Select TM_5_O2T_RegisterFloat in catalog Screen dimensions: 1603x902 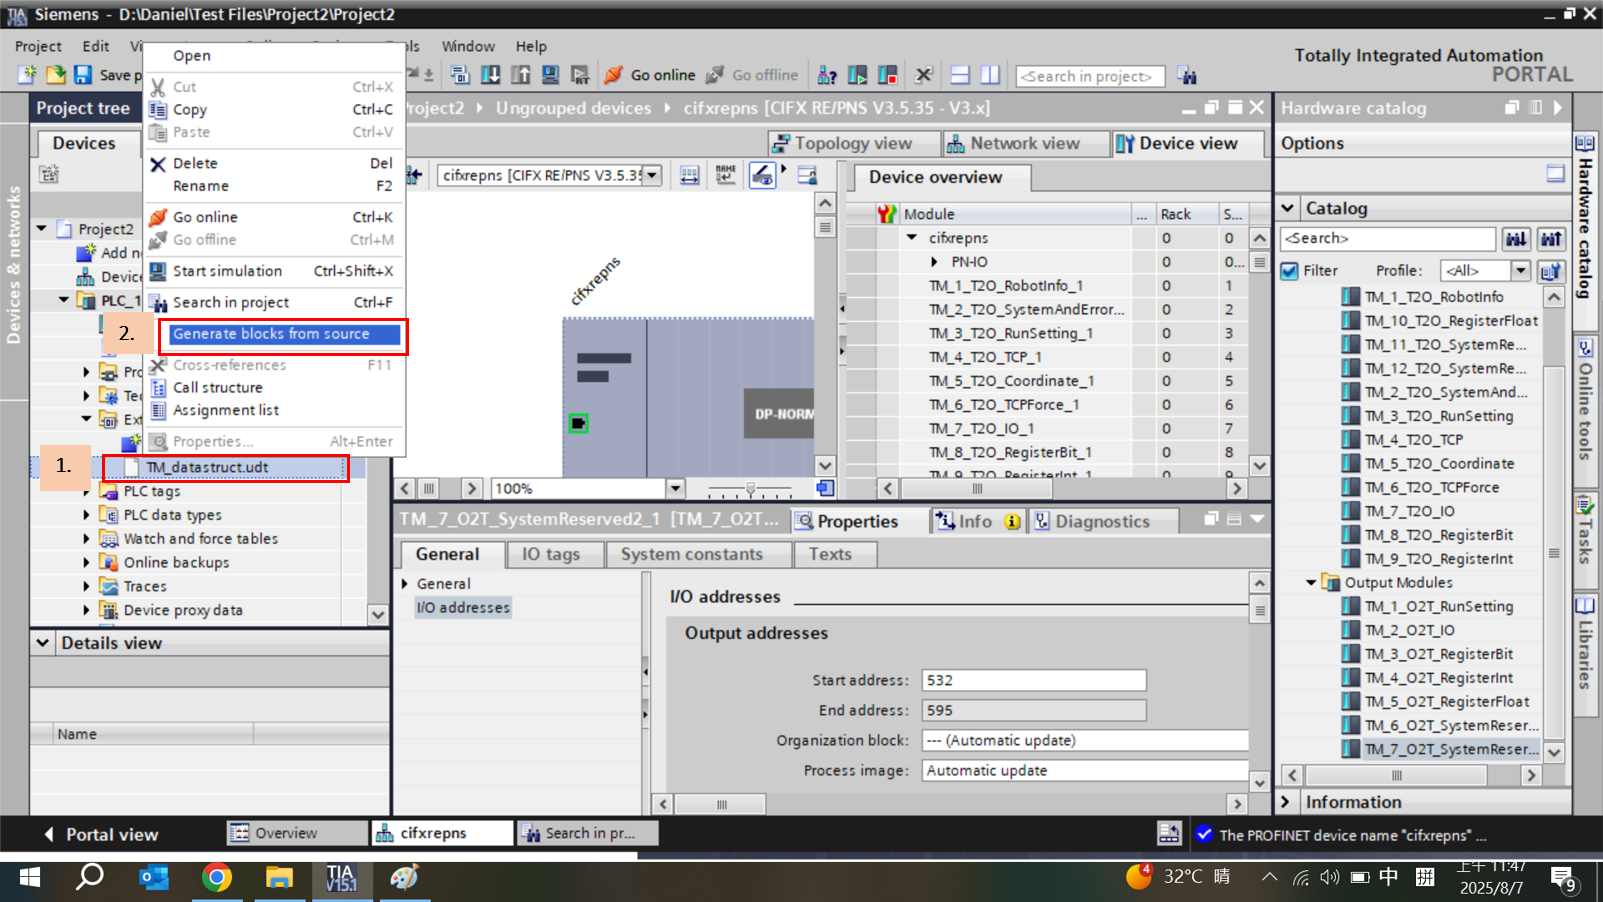(1447, 702)
